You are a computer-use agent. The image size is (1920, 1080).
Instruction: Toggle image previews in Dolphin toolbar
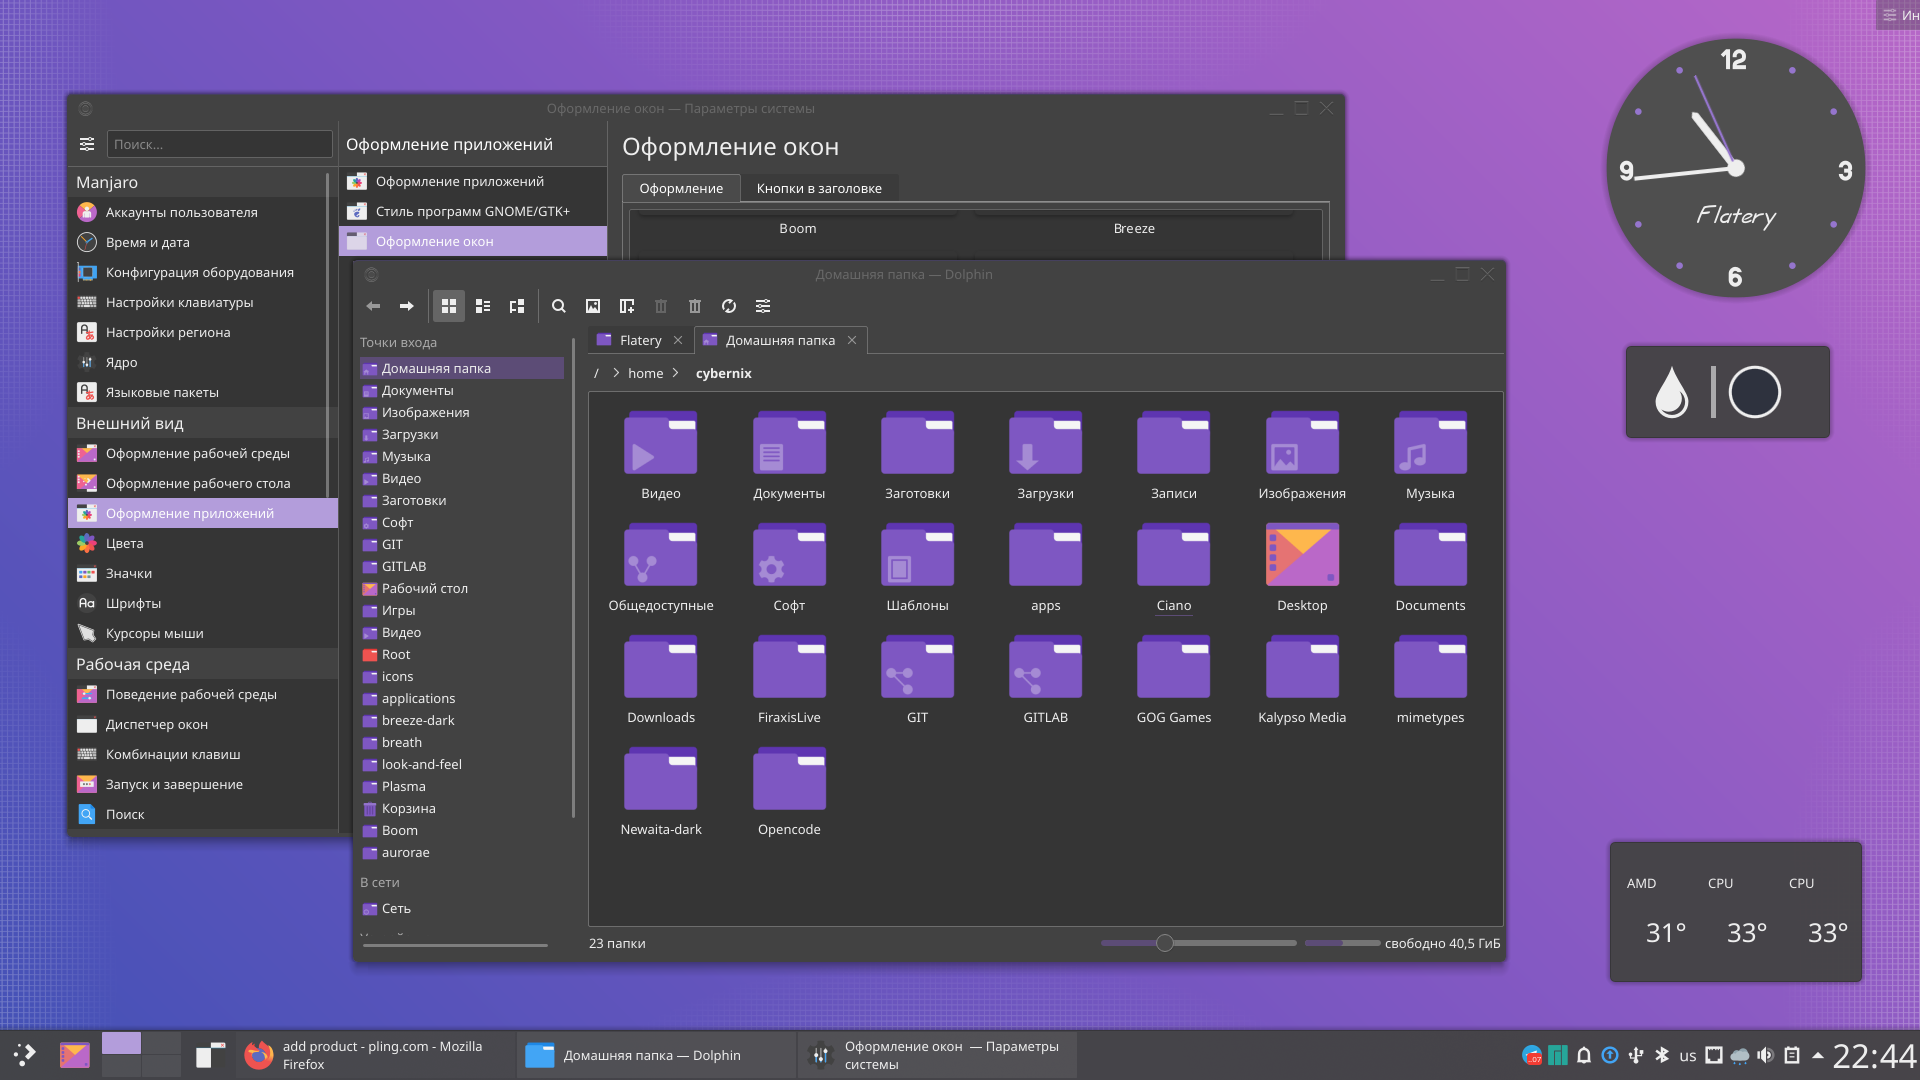coord(593,306)
